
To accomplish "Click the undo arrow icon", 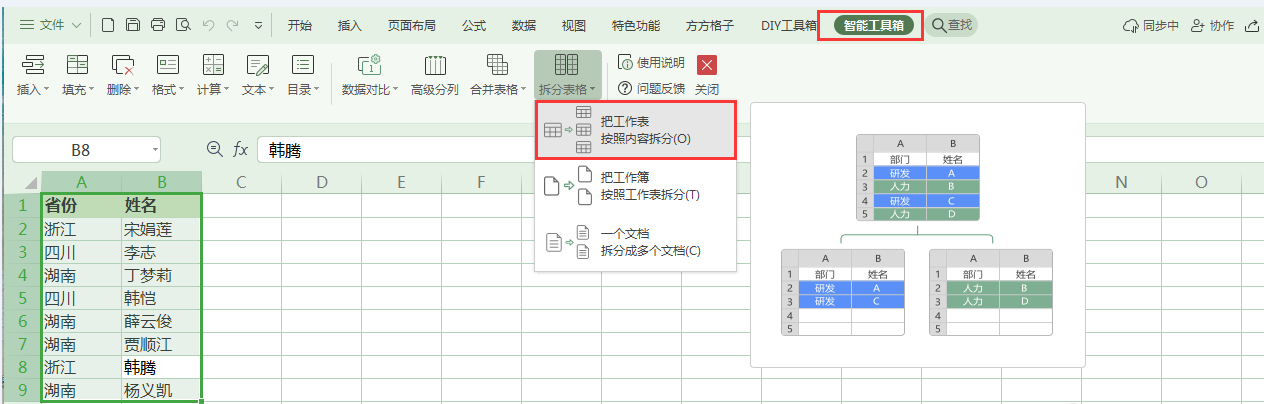I will (208, 25).
